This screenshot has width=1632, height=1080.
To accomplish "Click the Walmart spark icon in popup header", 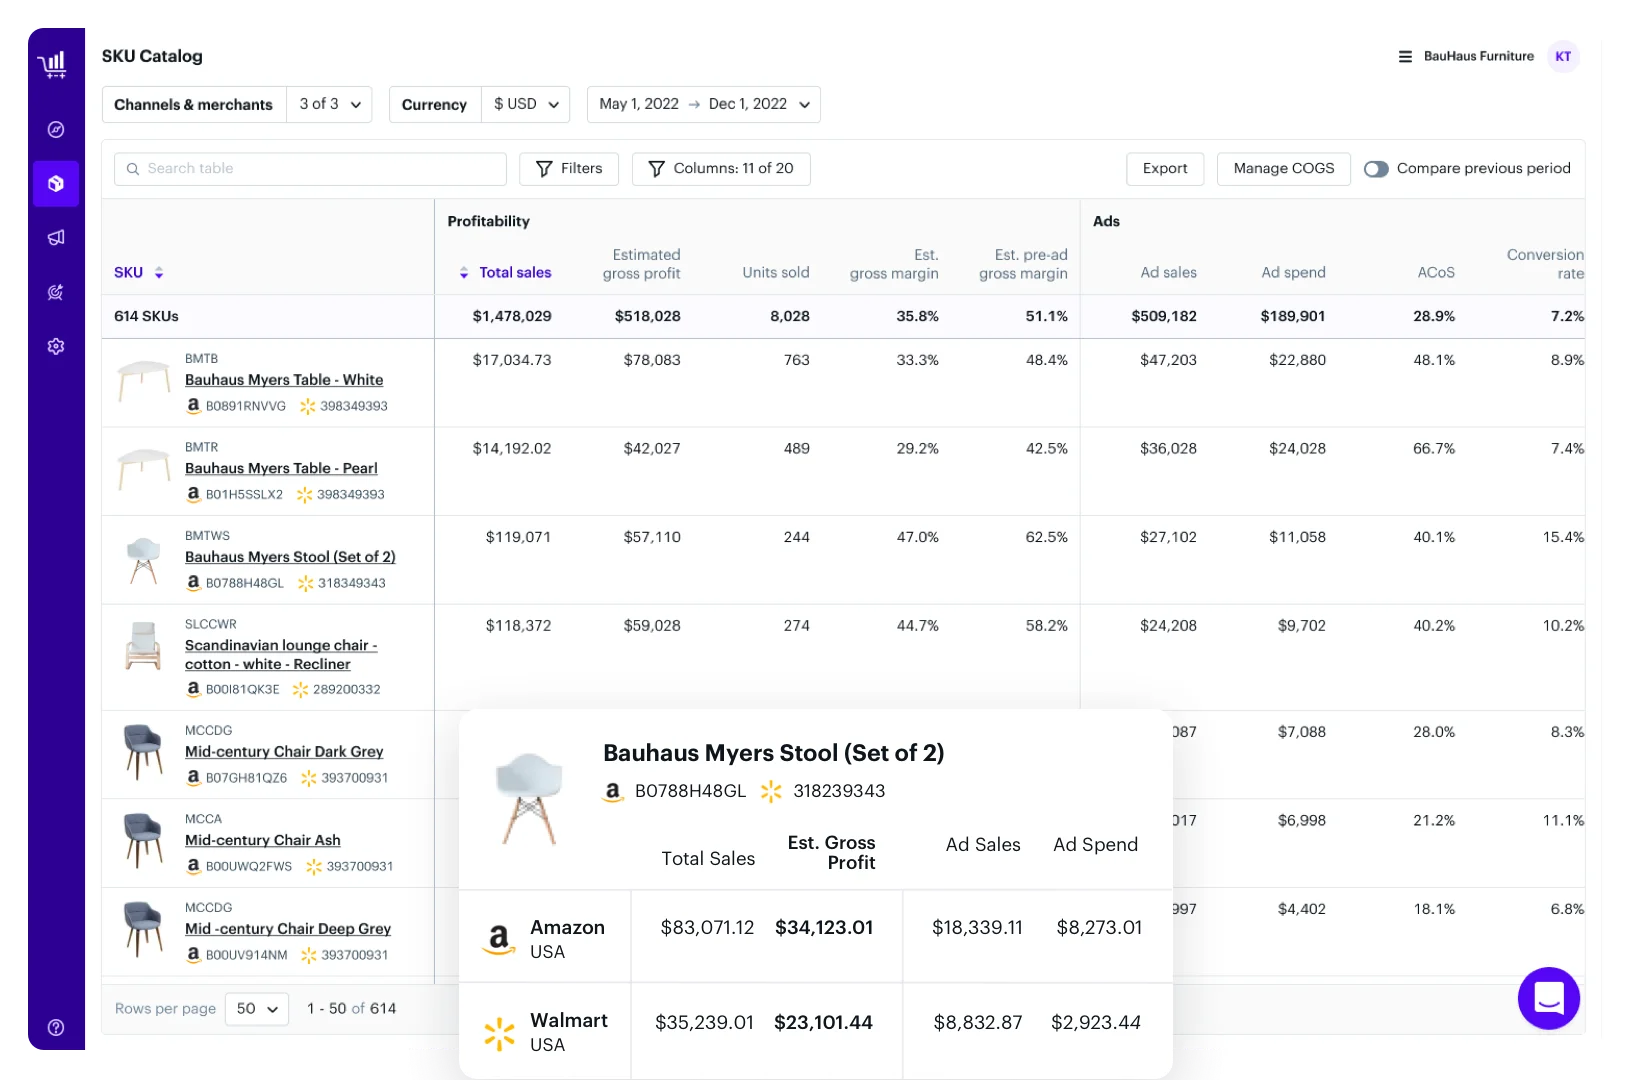I will point(771,791).
